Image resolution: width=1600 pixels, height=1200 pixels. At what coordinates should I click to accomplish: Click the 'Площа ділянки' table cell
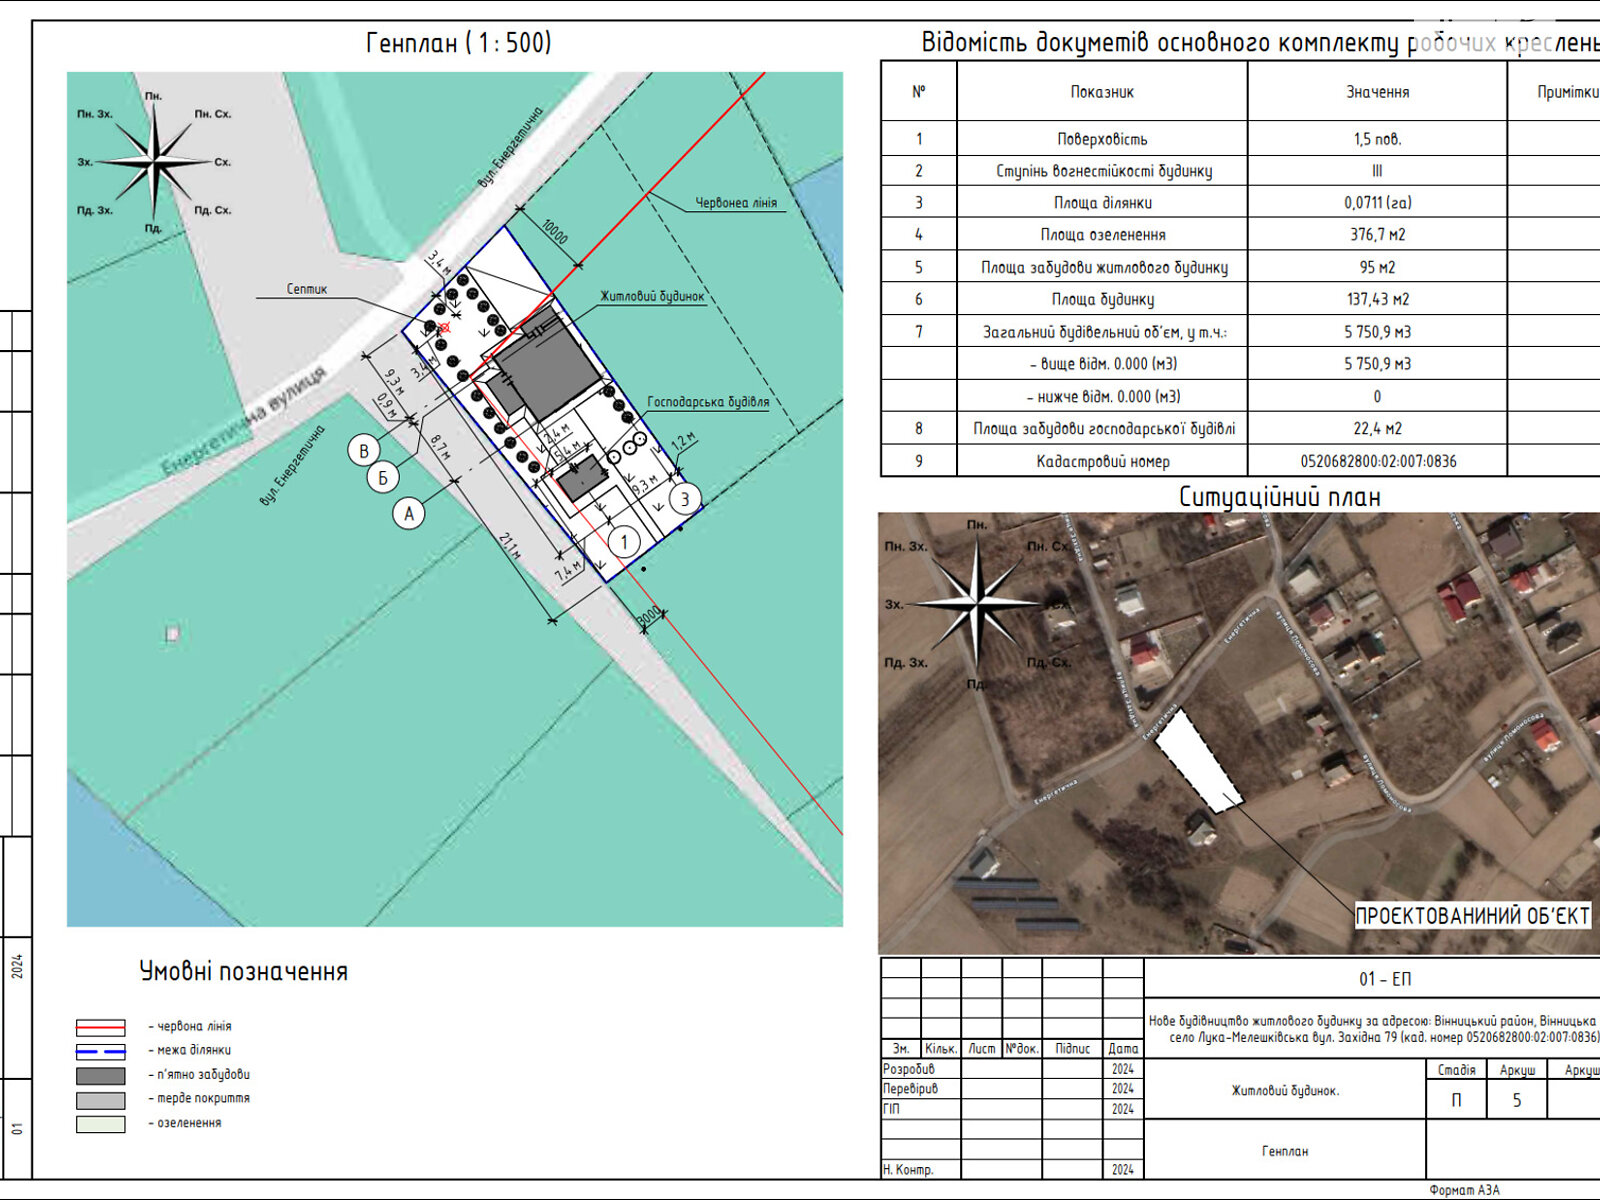[1102, 203]
